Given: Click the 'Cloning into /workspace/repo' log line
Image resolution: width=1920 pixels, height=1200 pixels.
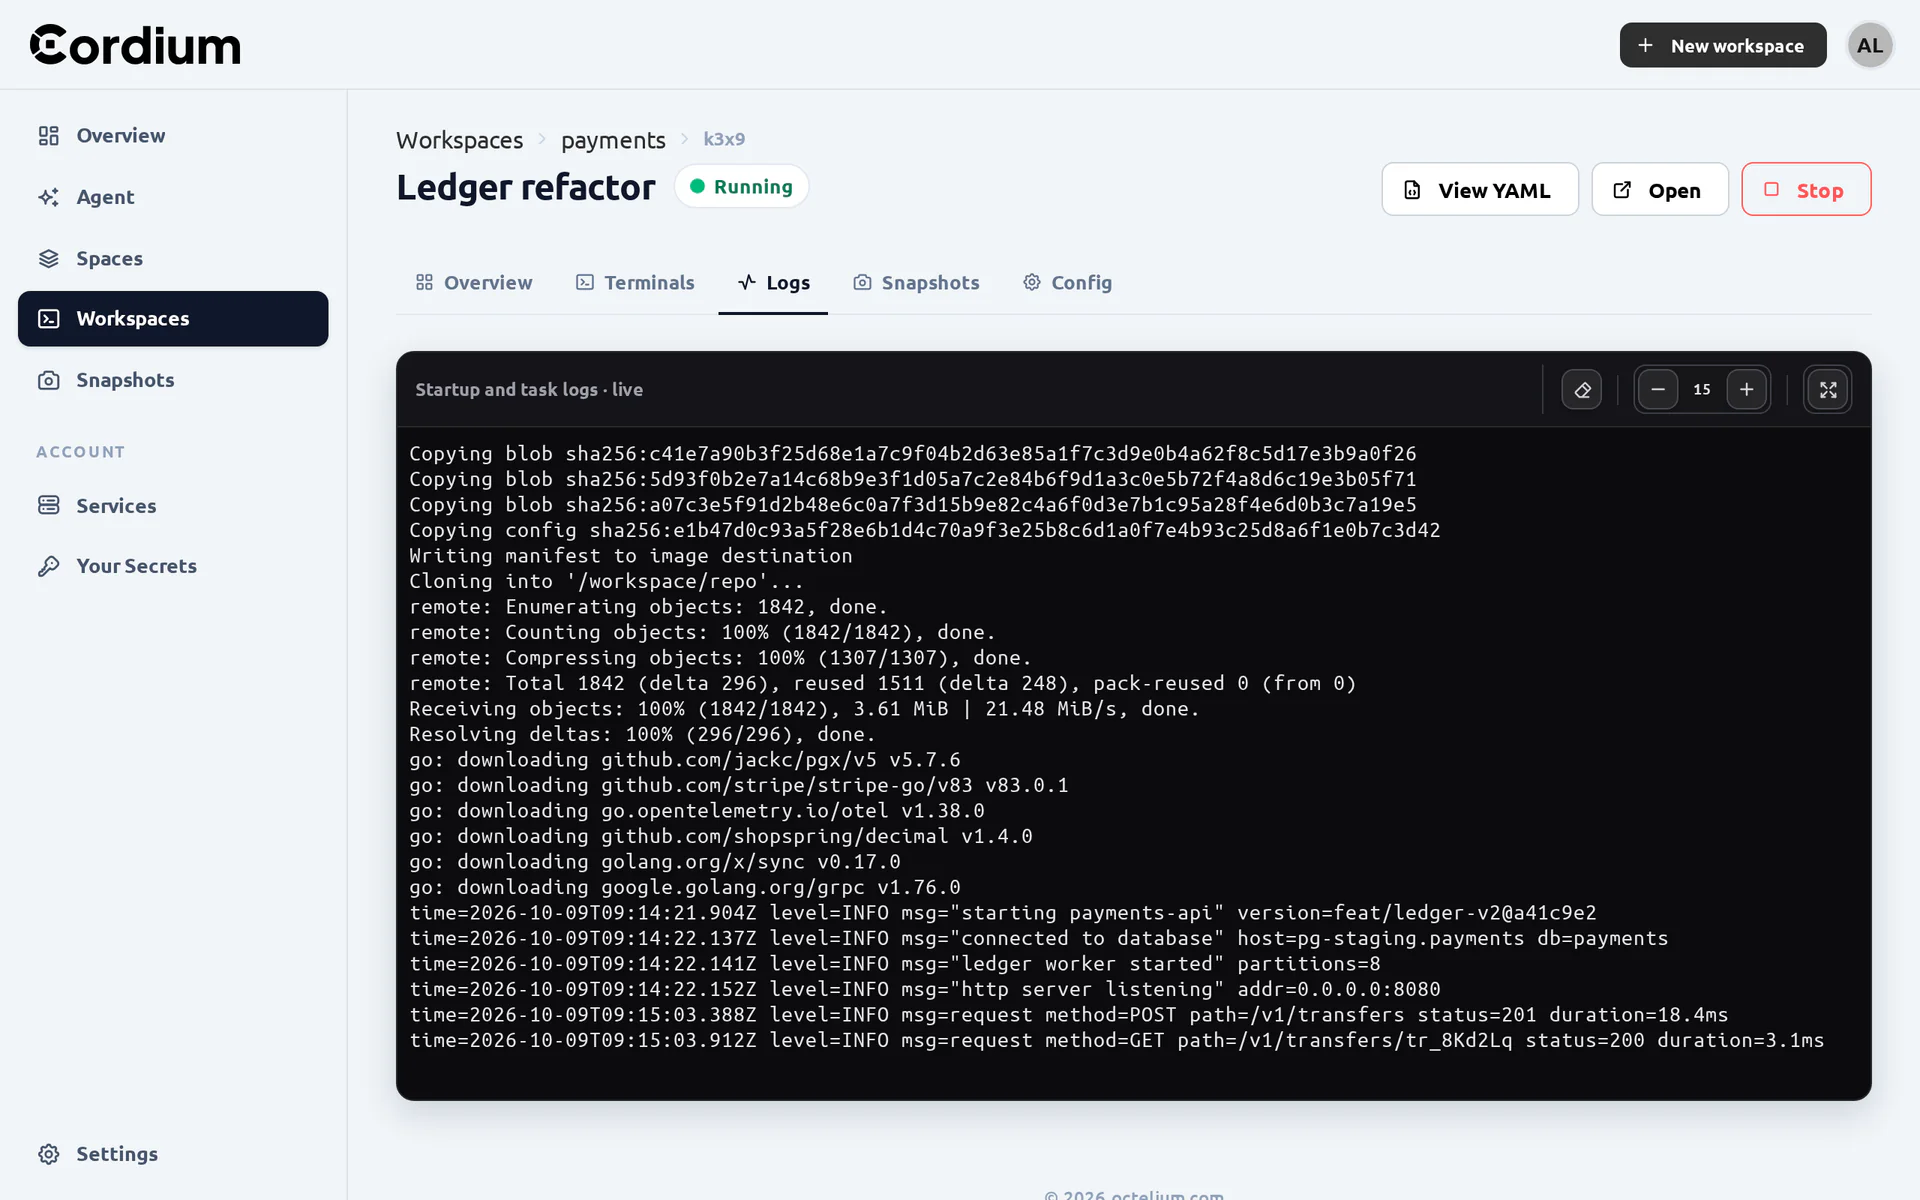Looking at the screenshot, I should tap(607, 581).
